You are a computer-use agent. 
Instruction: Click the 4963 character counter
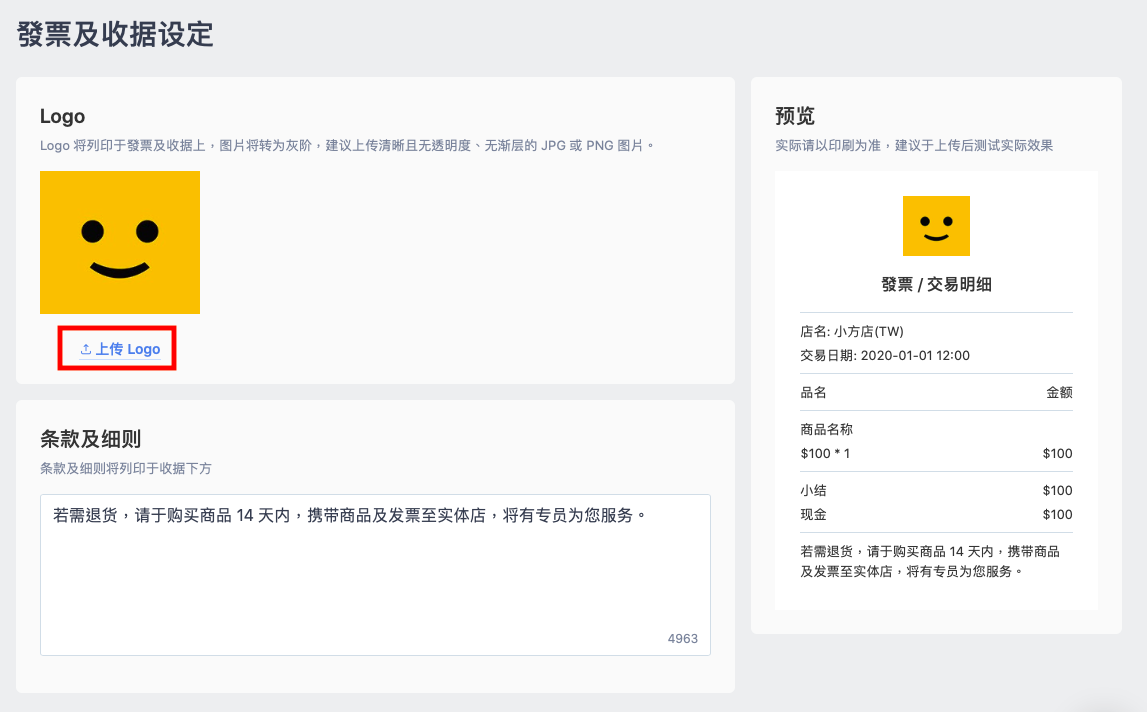pyautogui.click(x=682, y=638)
